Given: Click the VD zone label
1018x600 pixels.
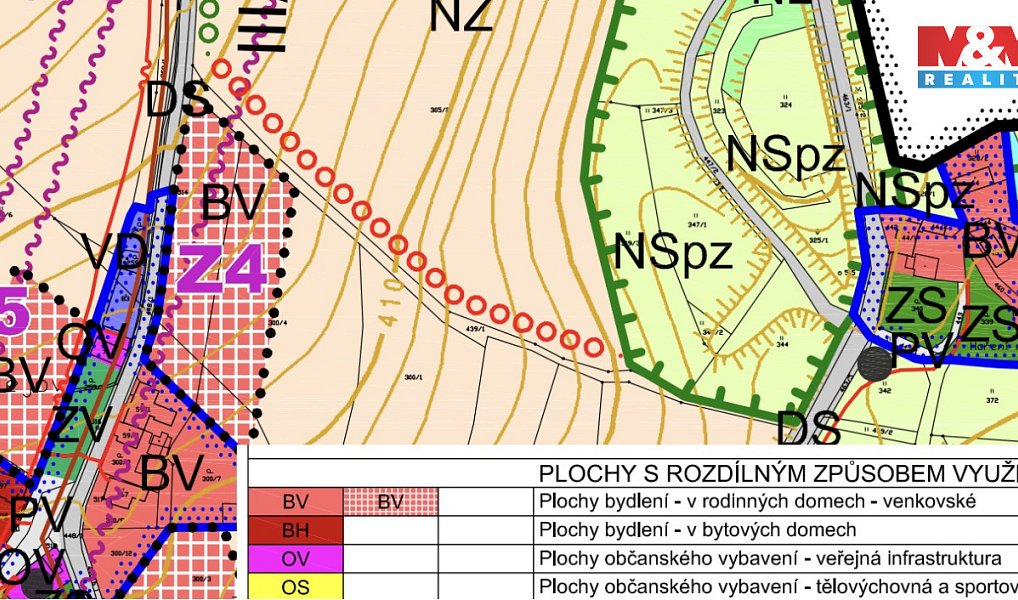Looking at the screenshot, I should tap(114, 252).
